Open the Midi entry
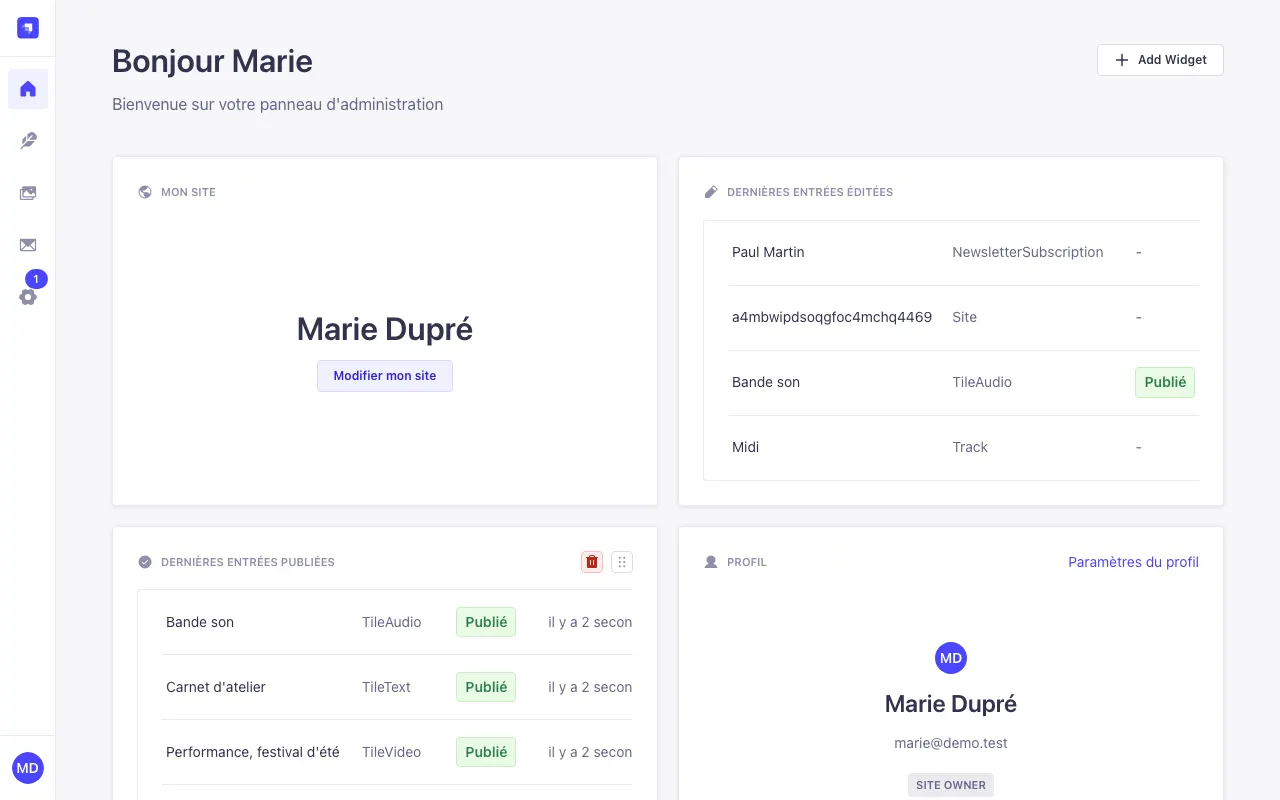Screen dimensions: 1280x800 (746, 447)
